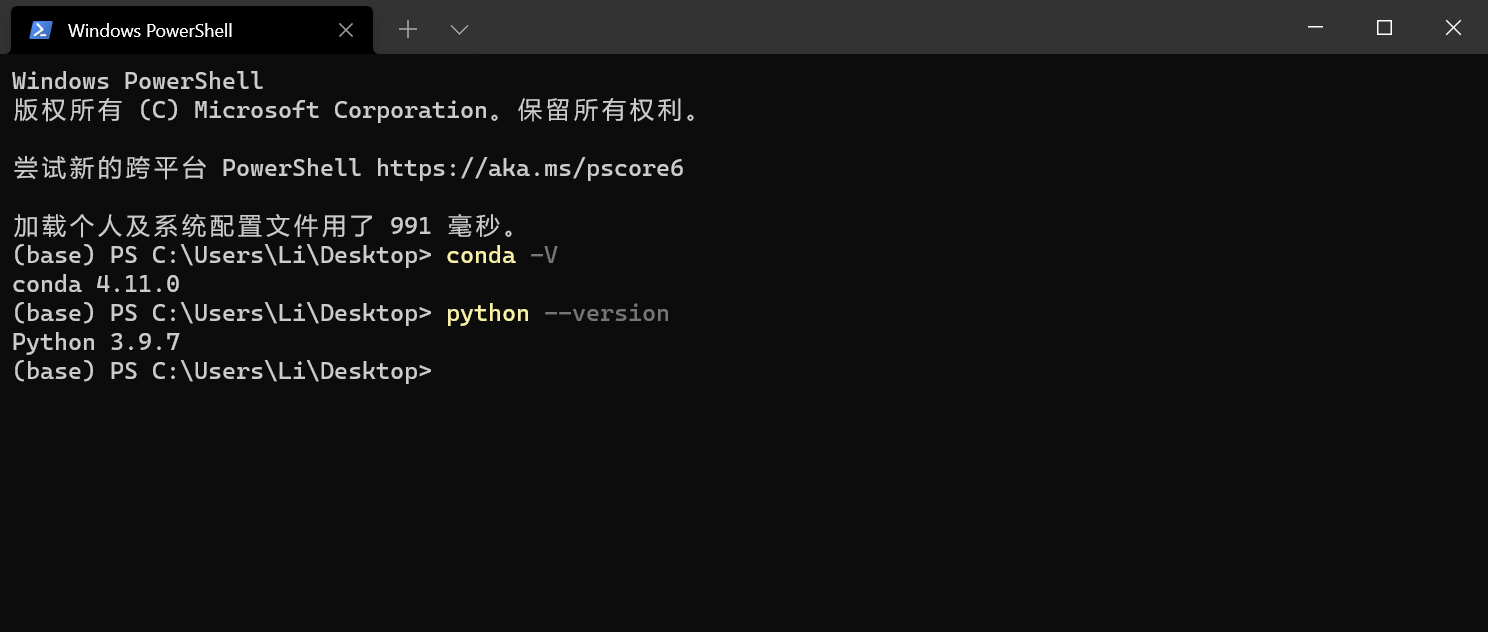Click the Python 3.9.7 version output

96,341
